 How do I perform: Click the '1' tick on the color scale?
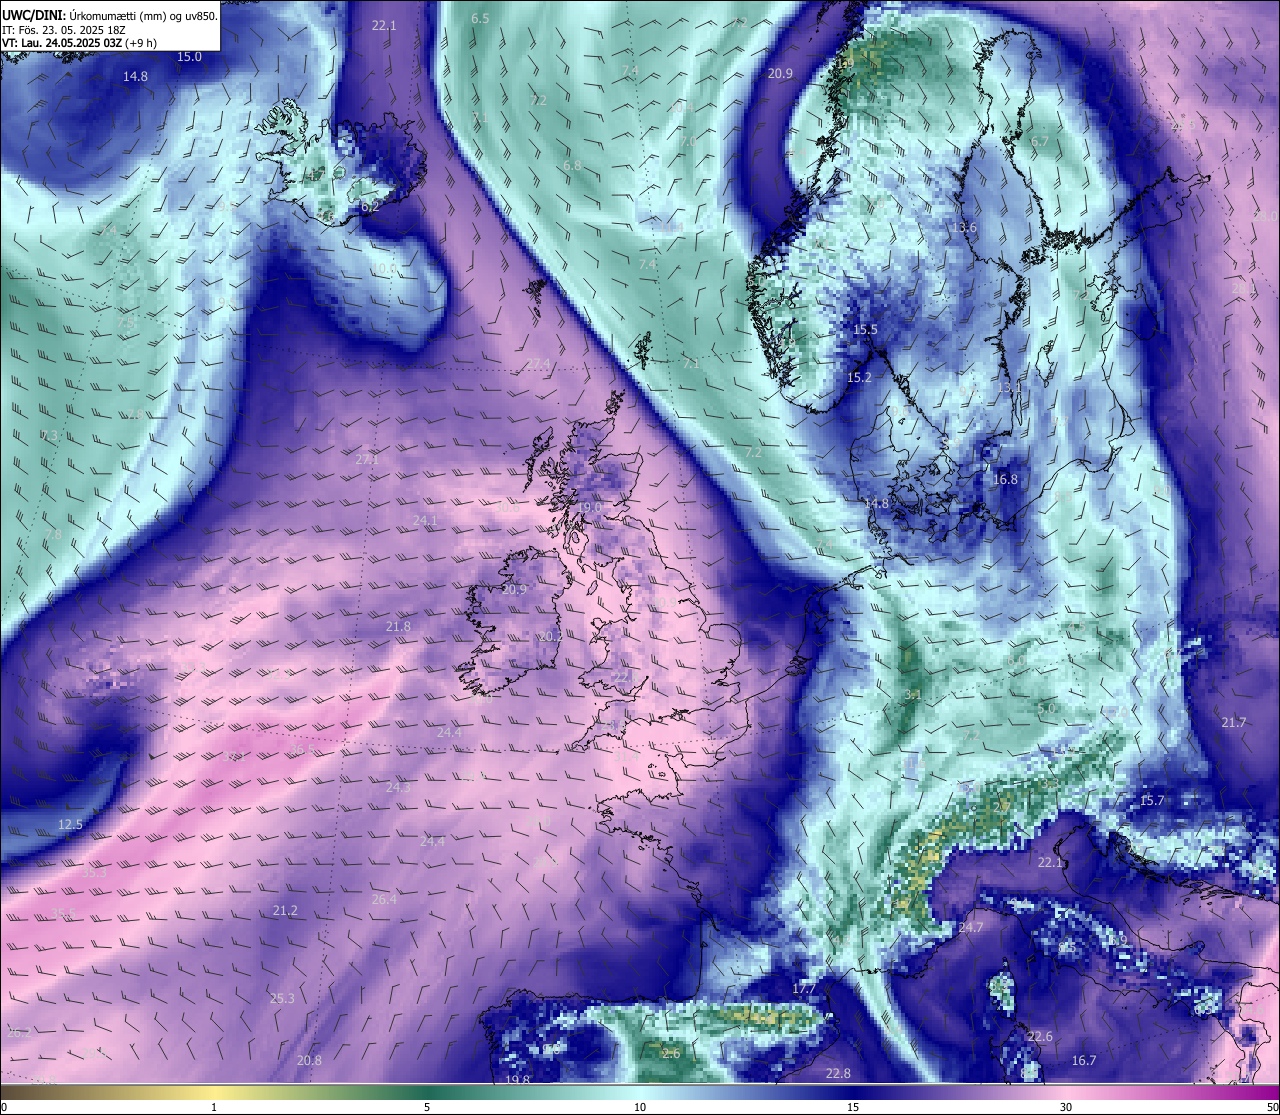214,1107
